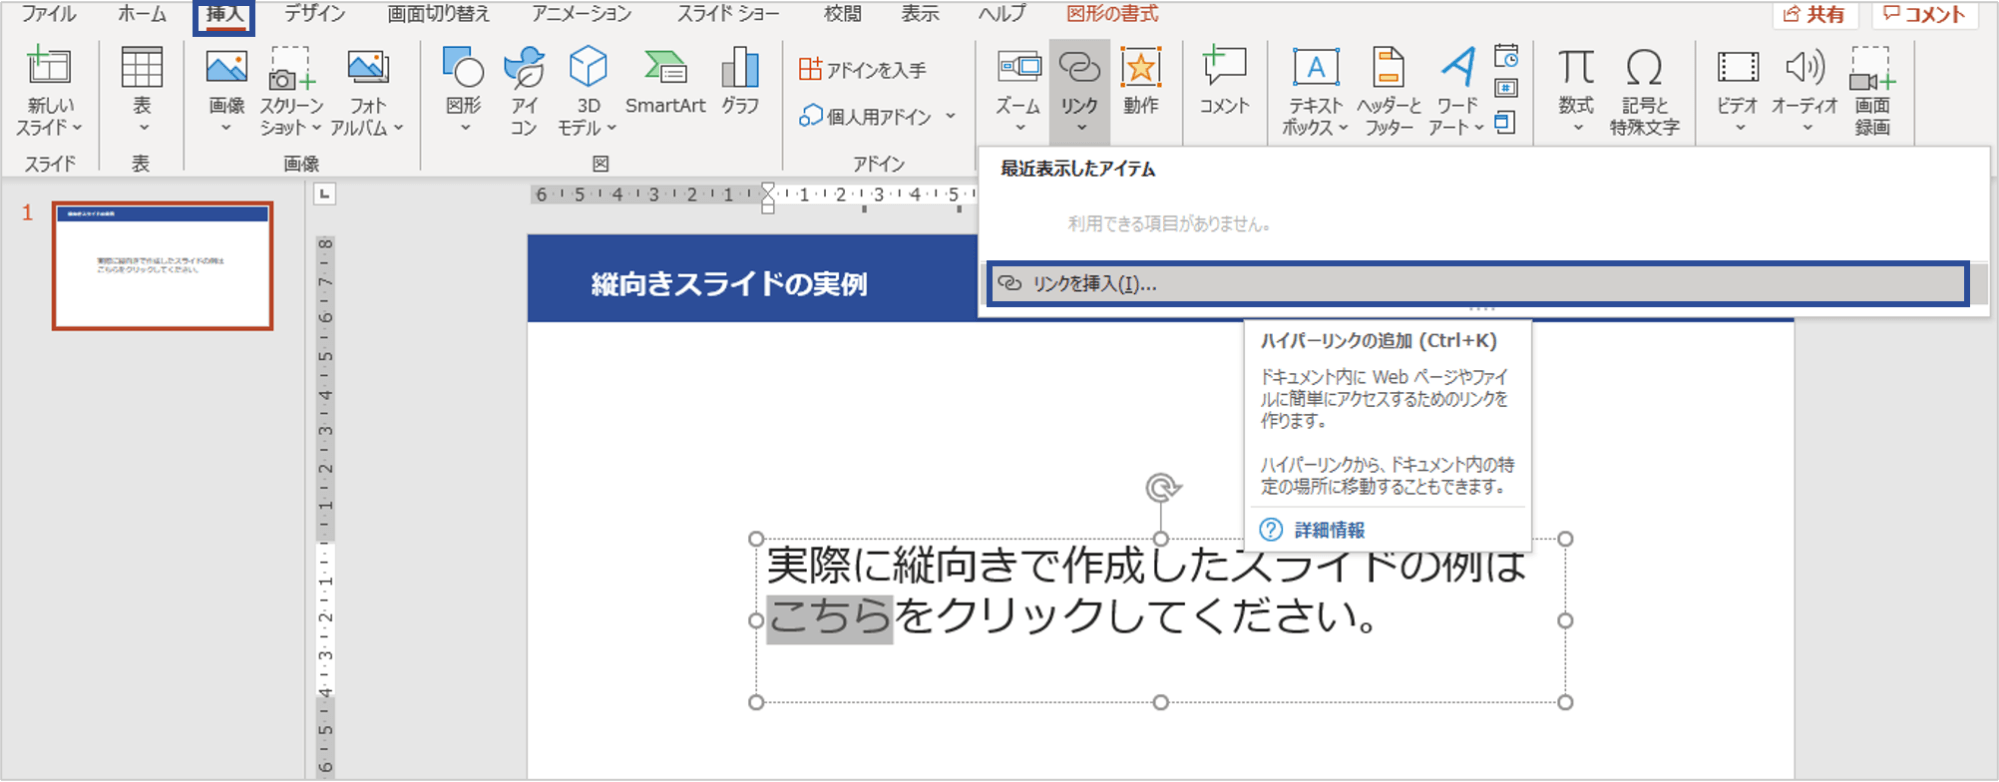The width and height of the screenshot is (1999, 782).
Task: Switch to the 校閲 tab
Action: point(842,14)
